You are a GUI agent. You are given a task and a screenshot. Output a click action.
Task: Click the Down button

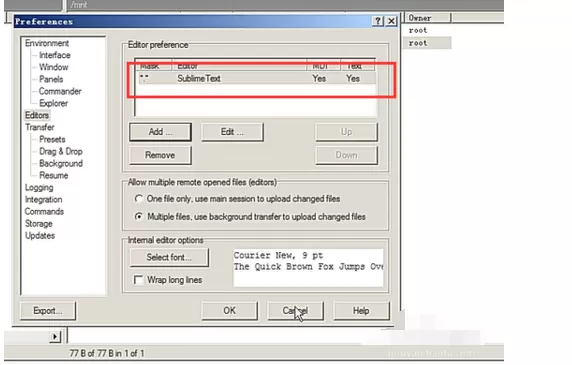tap(346, 155)
